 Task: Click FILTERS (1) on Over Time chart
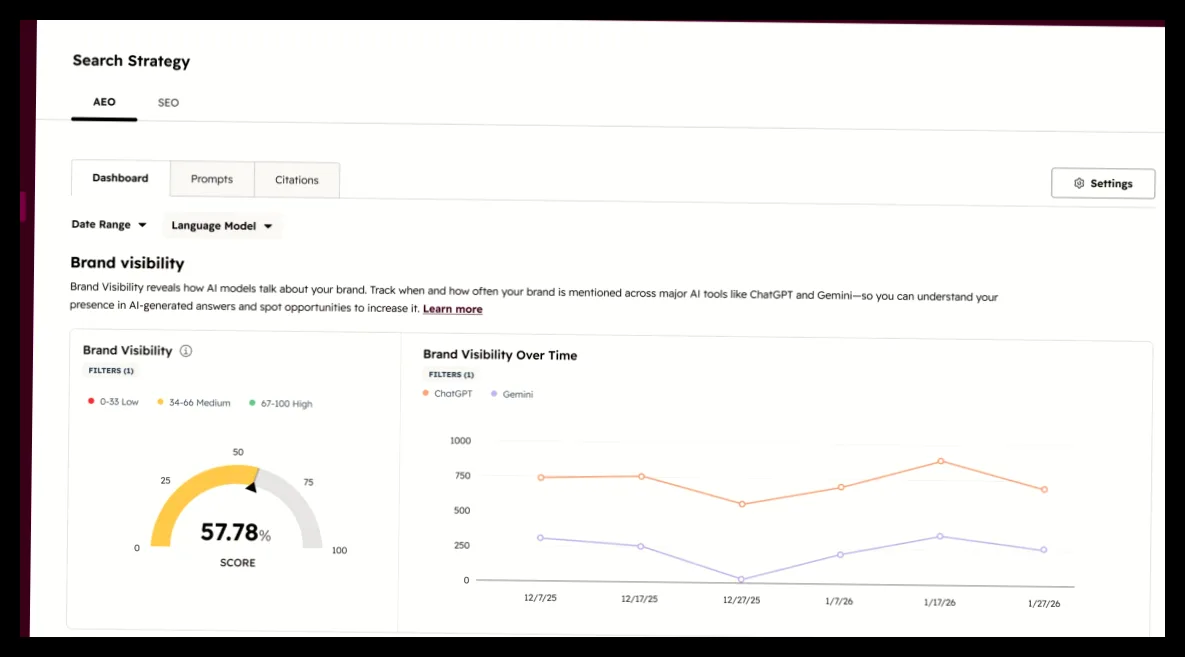click(x=451, y=374)
